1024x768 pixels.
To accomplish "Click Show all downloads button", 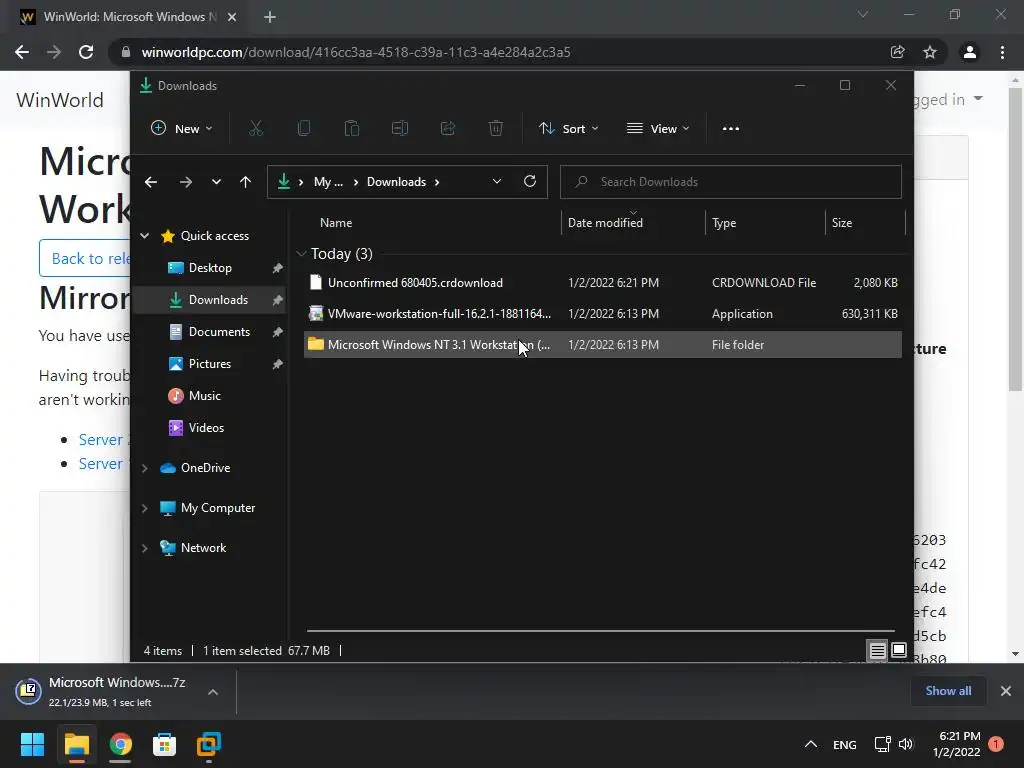I will pos(948,691).
